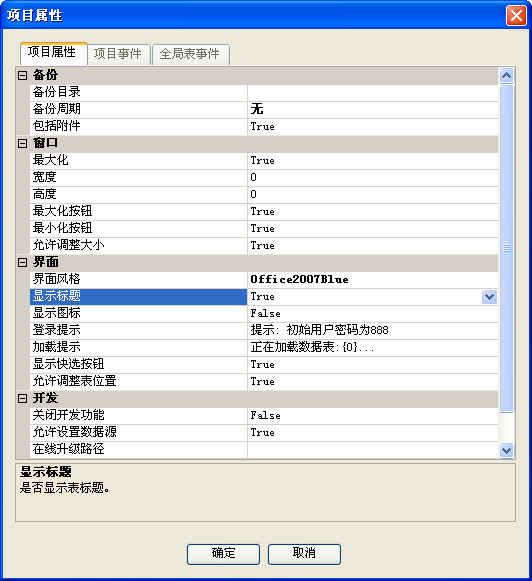This screenshot has width=532, height=581.
Task: Open the 全局表事件 tab
Action: (x=190, y=54)
